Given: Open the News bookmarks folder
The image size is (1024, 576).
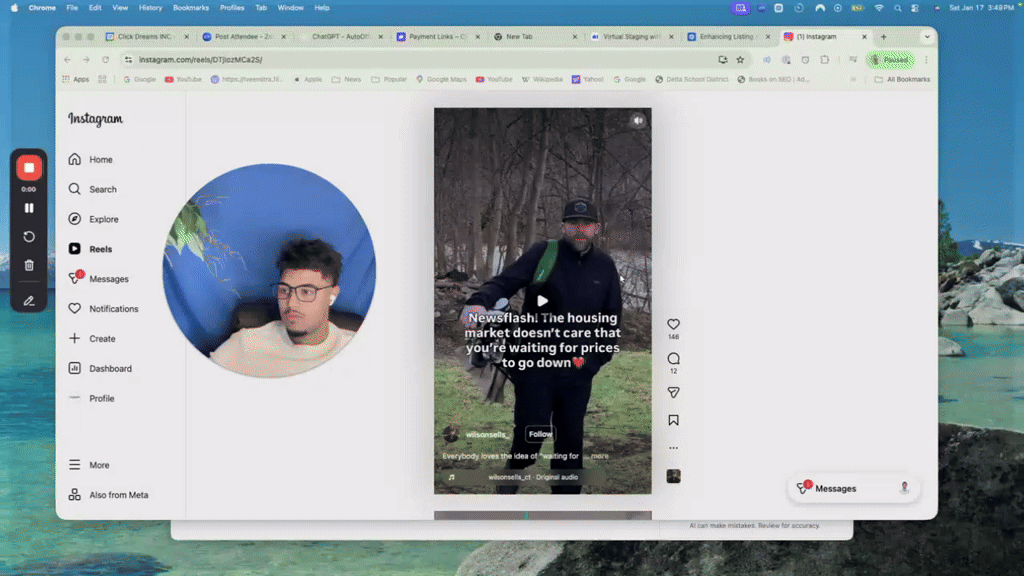Looking at the screenshot, I should pos(346,80).
